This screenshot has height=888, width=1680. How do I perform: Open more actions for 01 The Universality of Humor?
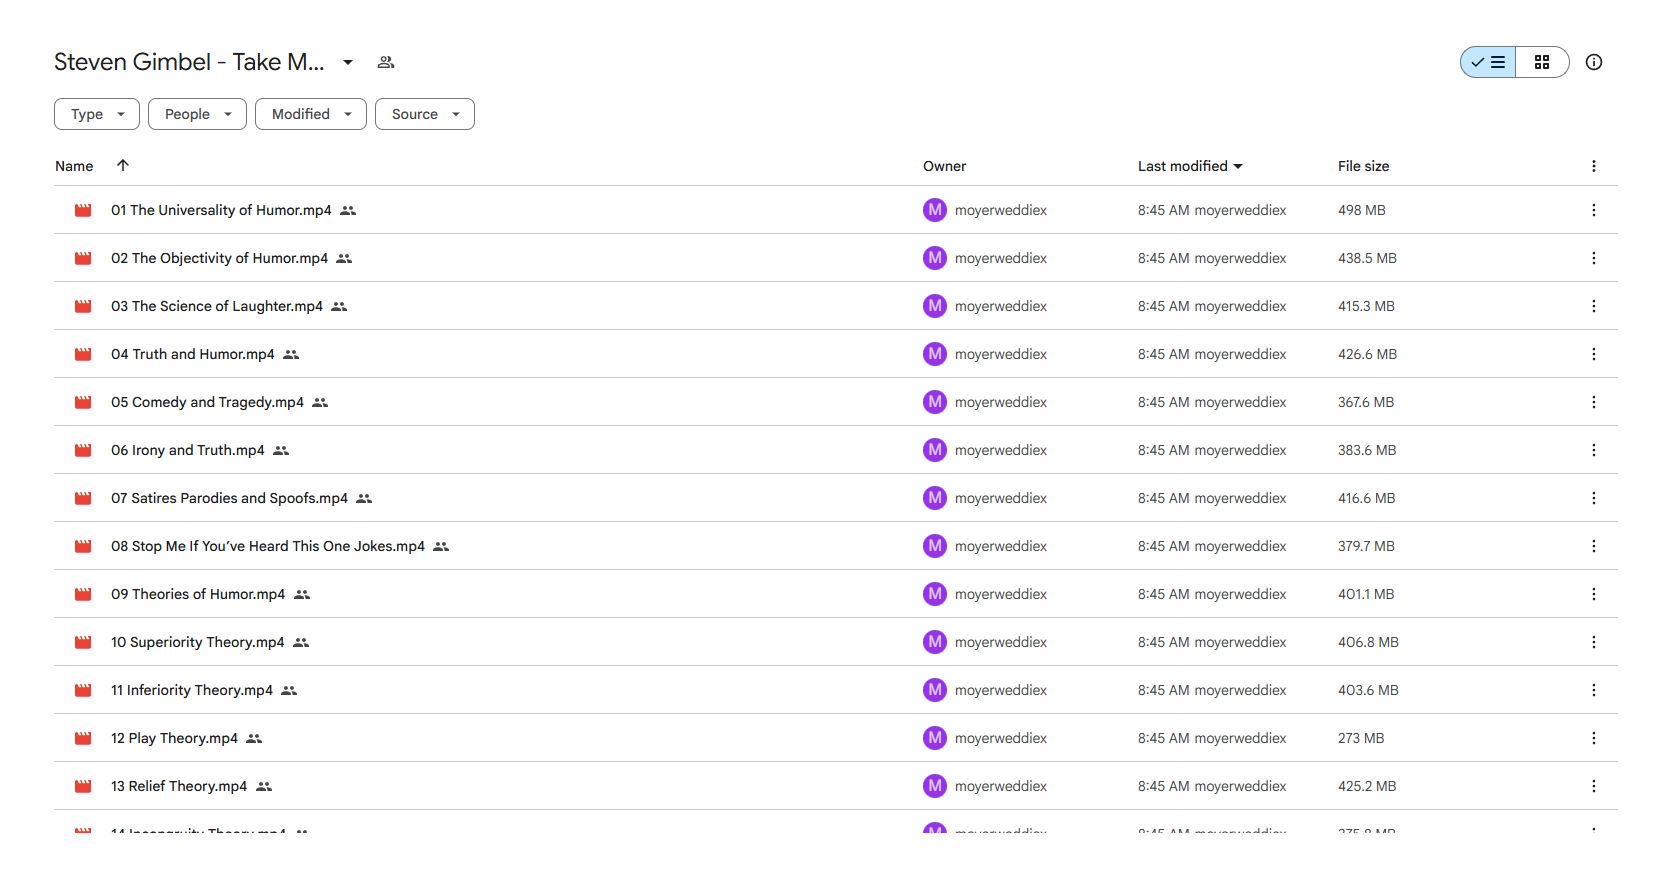tap(1594, 210)
